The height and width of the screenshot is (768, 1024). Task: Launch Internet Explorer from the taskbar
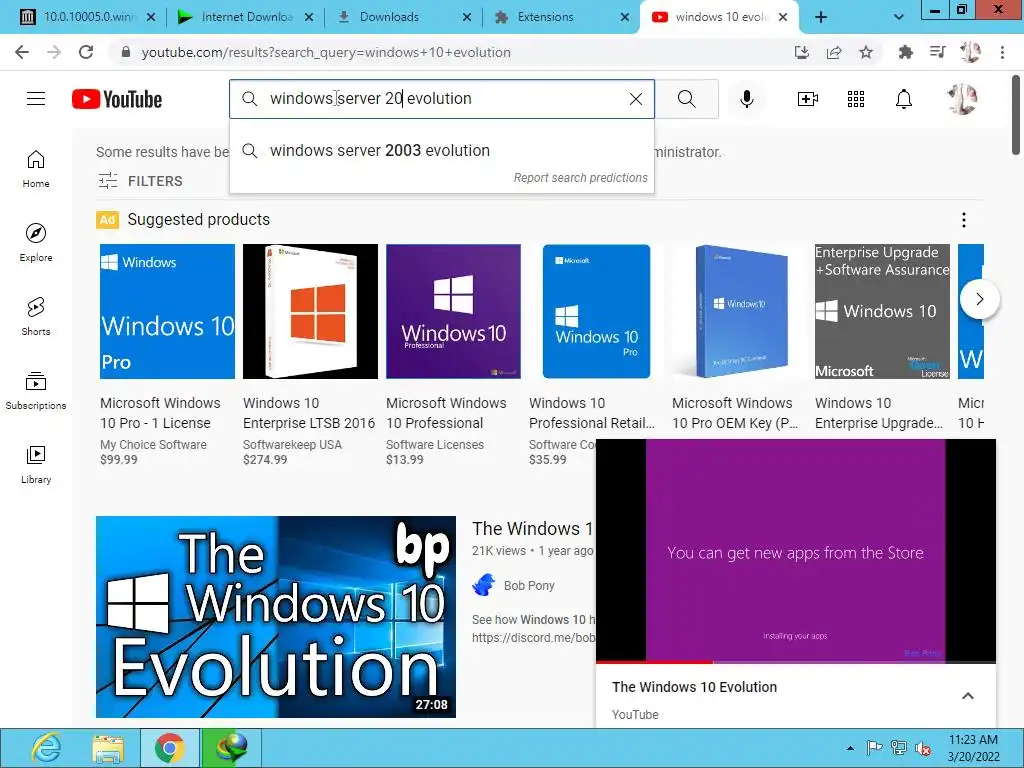(47, 748)
